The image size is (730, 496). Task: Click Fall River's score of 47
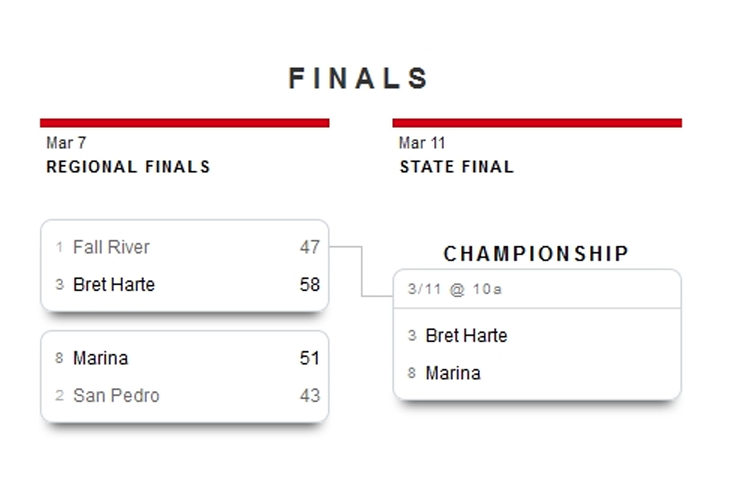point(309,247)
